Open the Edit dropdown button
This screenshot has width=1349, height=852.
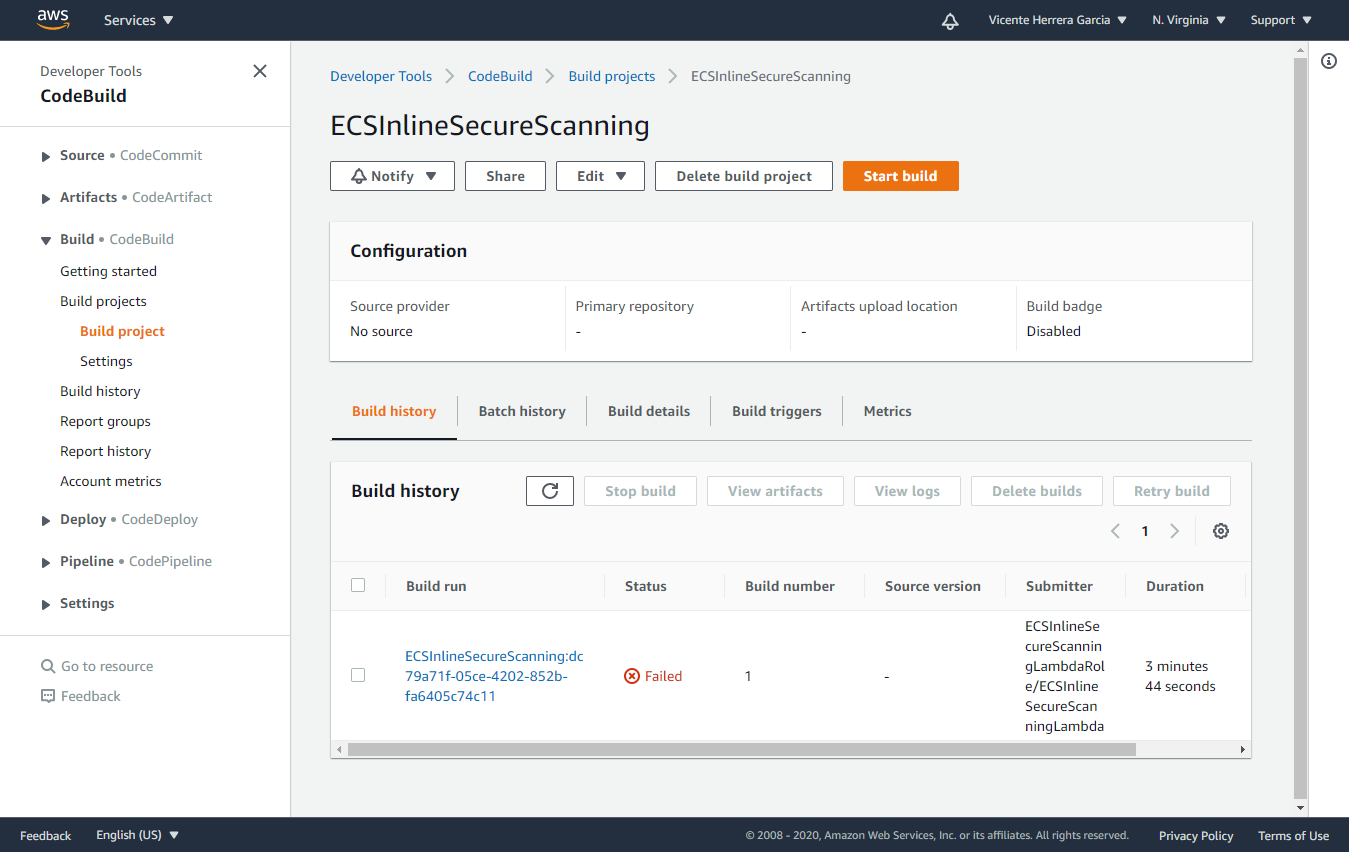click(x=600, y=176)
